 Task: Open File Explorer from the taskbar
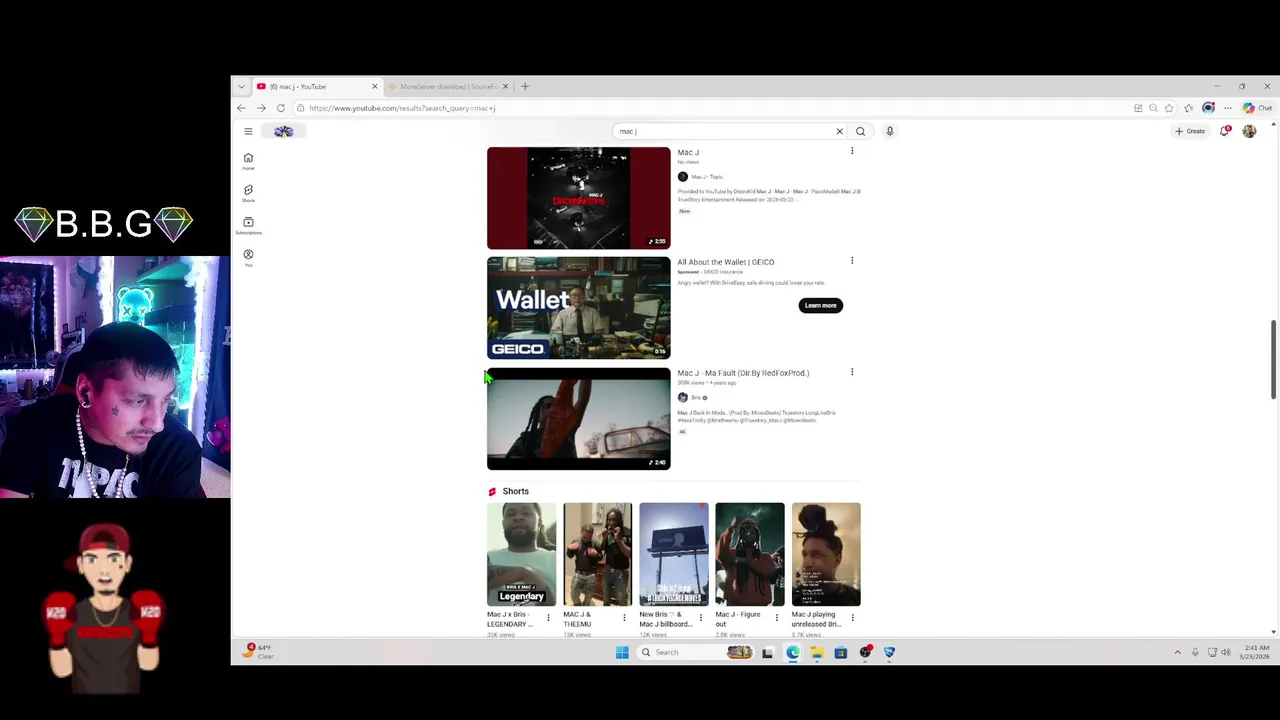(817, 652)
